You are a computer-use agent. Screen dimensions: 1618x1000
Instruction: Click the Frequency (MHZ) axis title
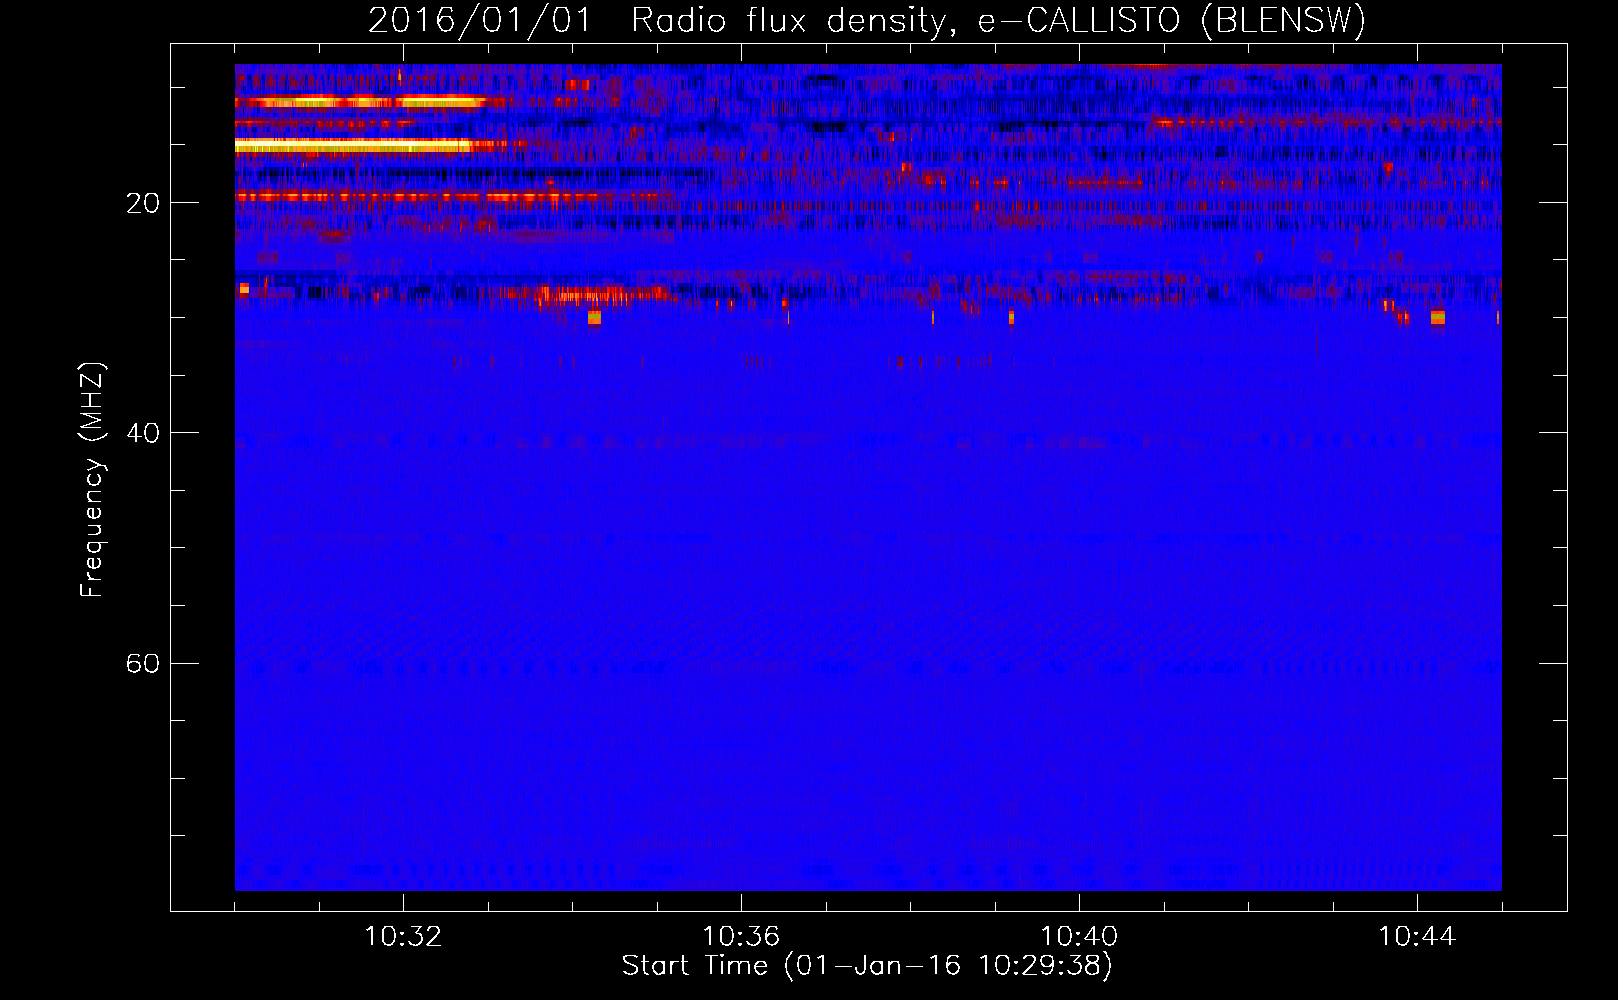tap(92, 479)
